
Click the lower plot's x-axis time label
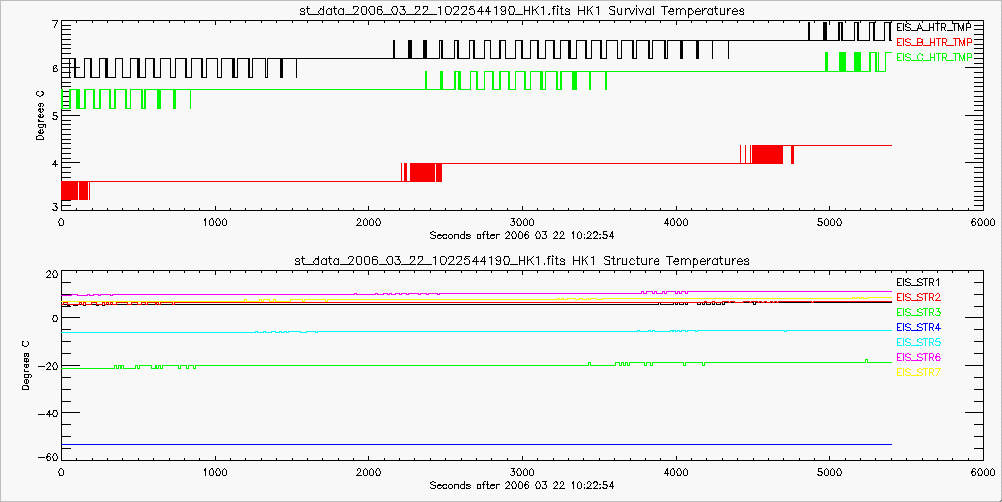[521, 485]
